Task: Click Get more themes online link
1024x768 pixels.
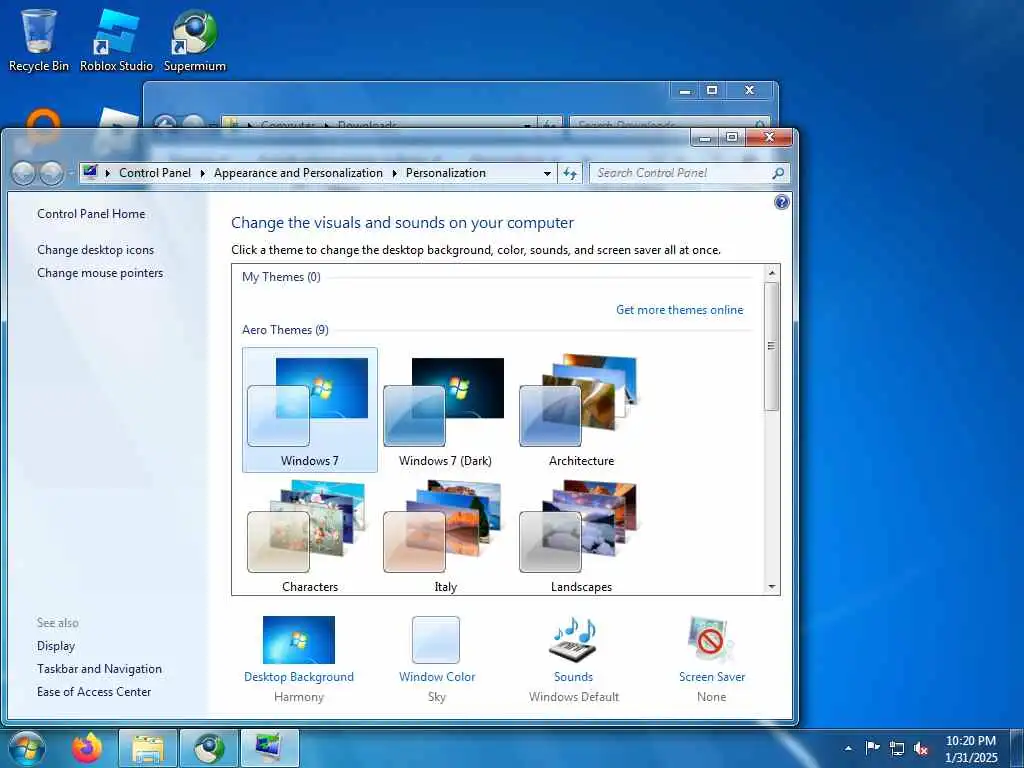Action: 679,310
